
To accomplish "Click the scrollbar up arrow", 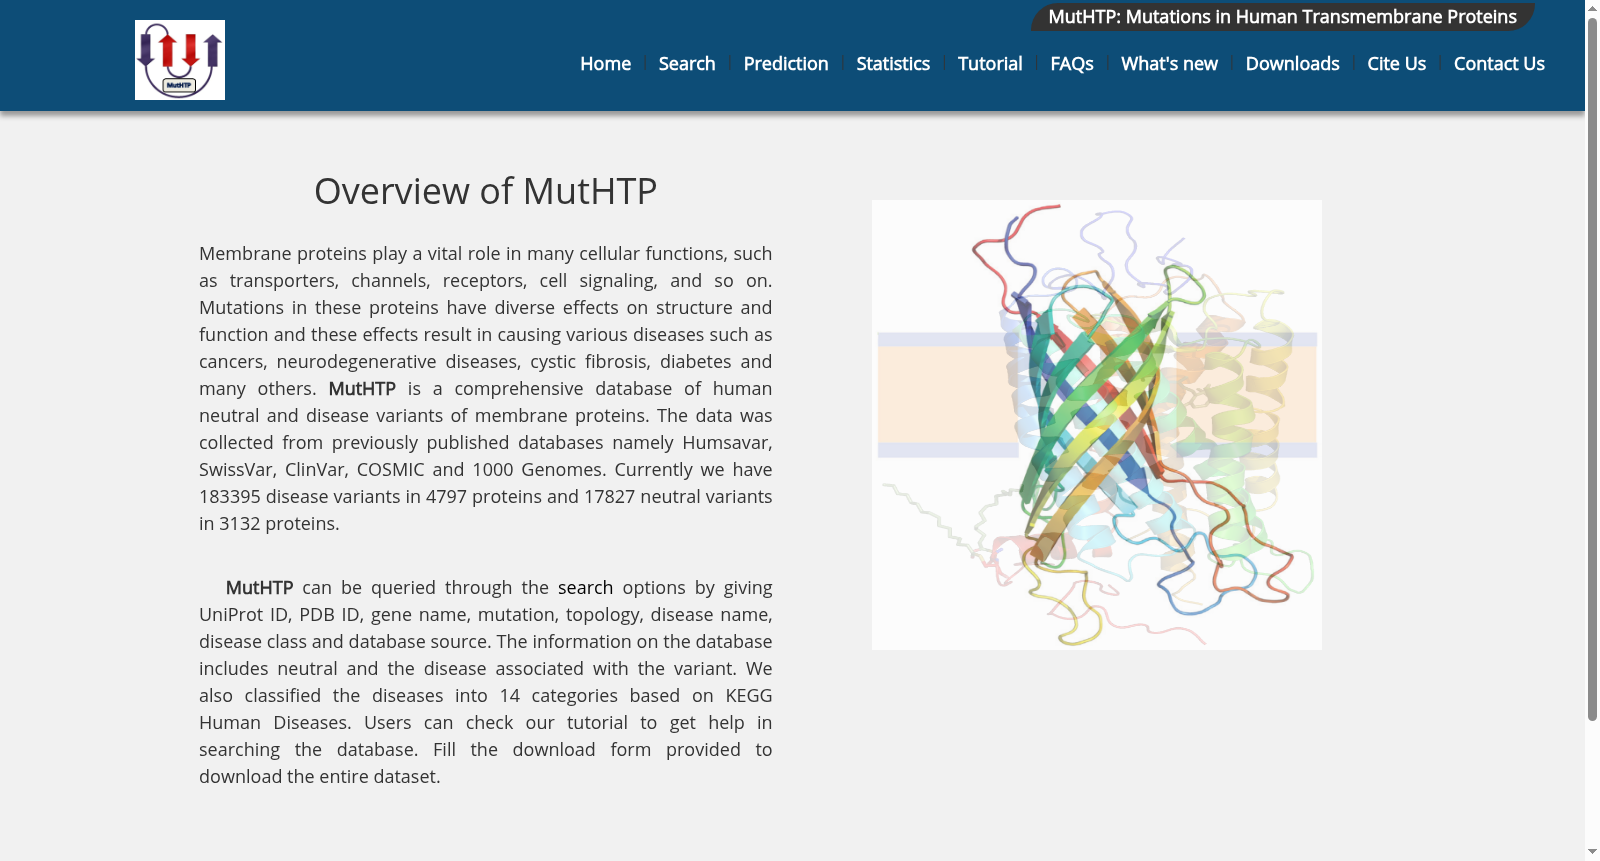I will 1592,8.
